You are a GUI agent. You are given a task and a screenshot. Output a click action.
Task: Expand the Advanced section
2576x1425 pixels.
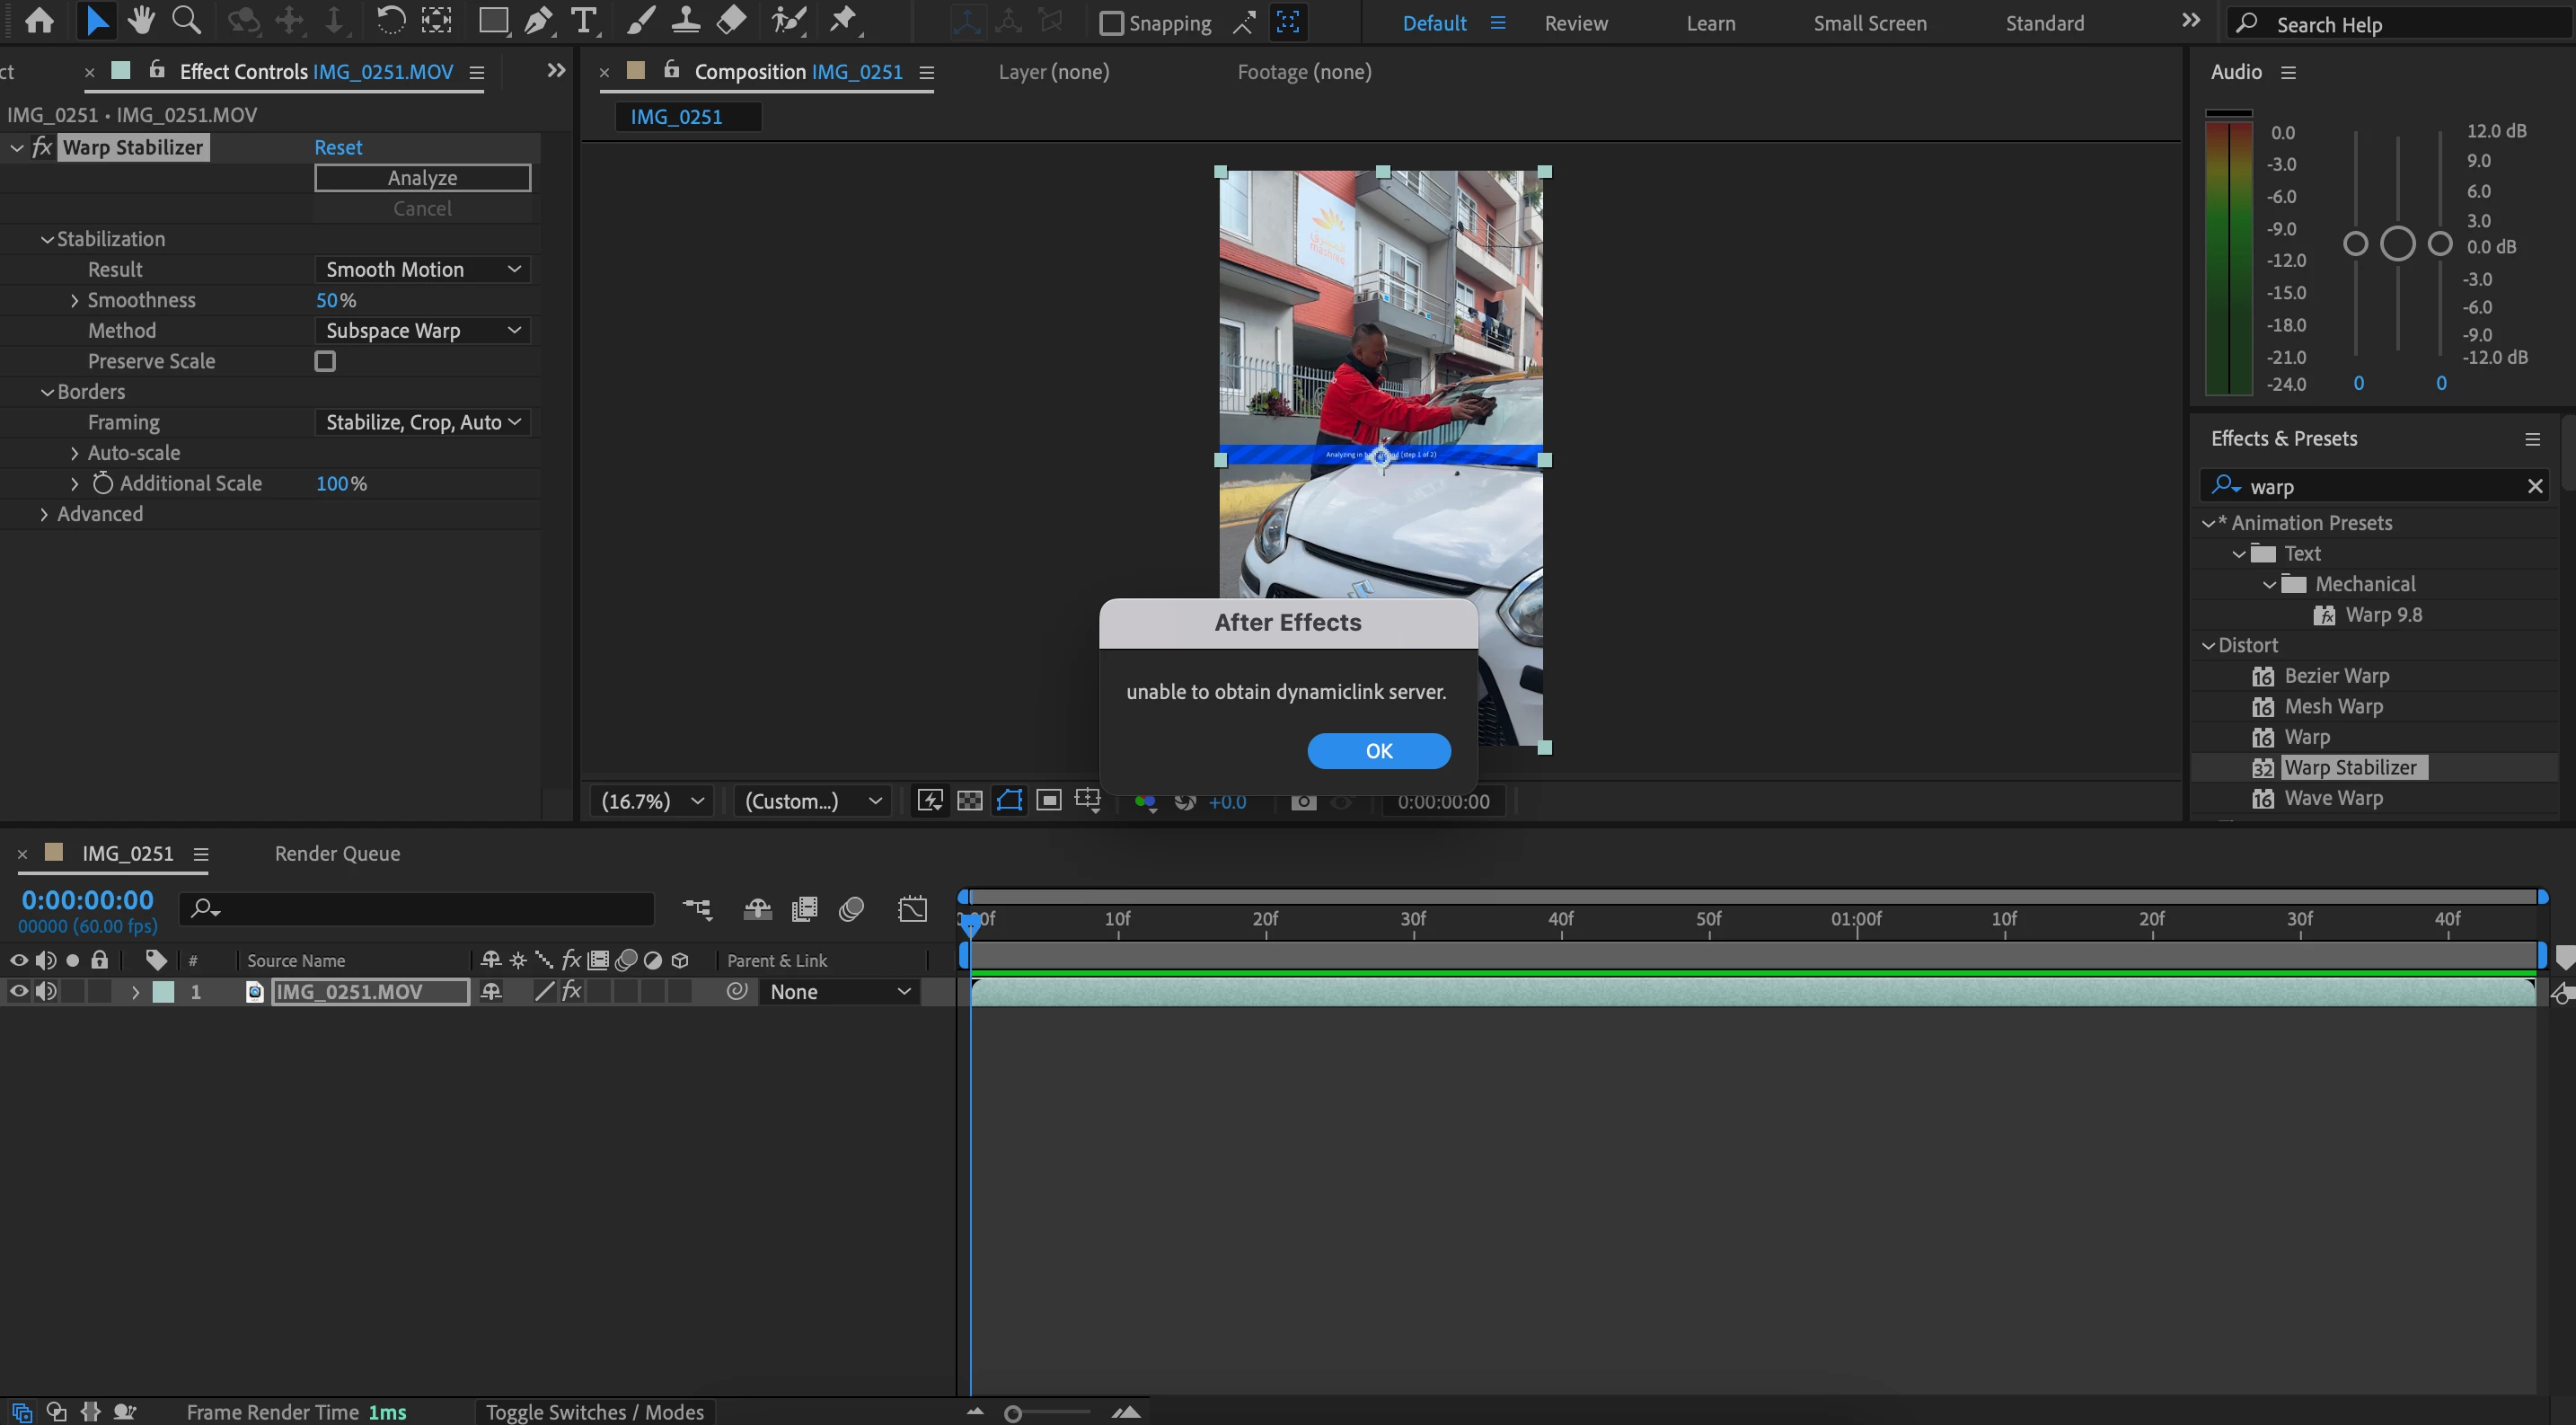point(44,514)
